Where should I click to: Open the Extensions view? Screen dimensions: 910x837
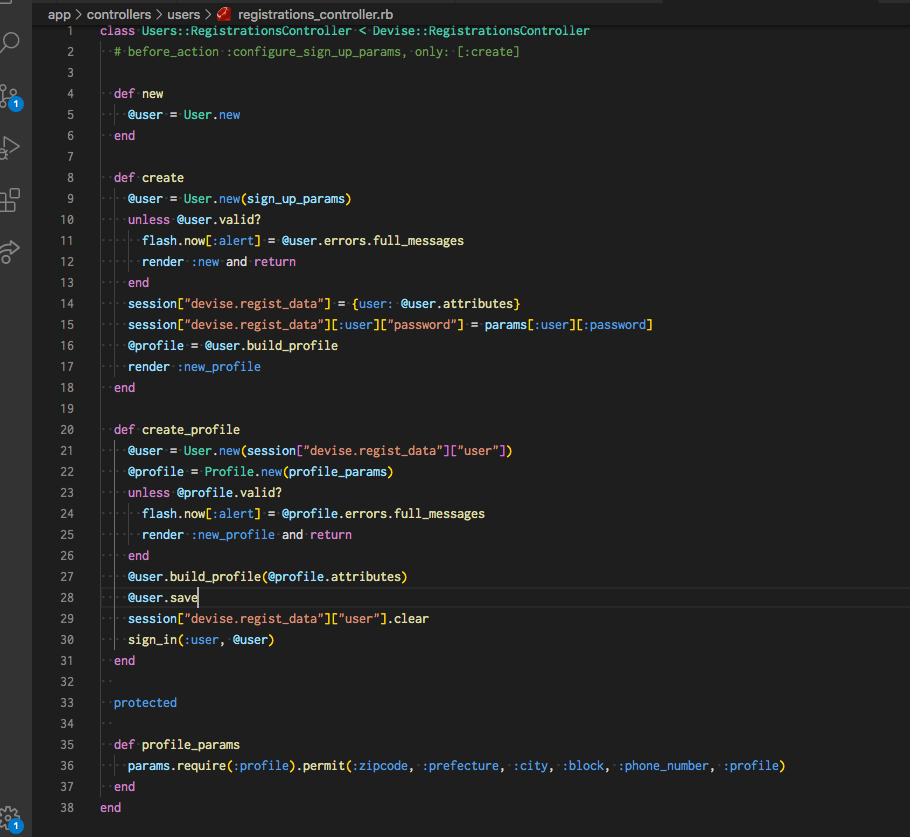click(10, 200)
